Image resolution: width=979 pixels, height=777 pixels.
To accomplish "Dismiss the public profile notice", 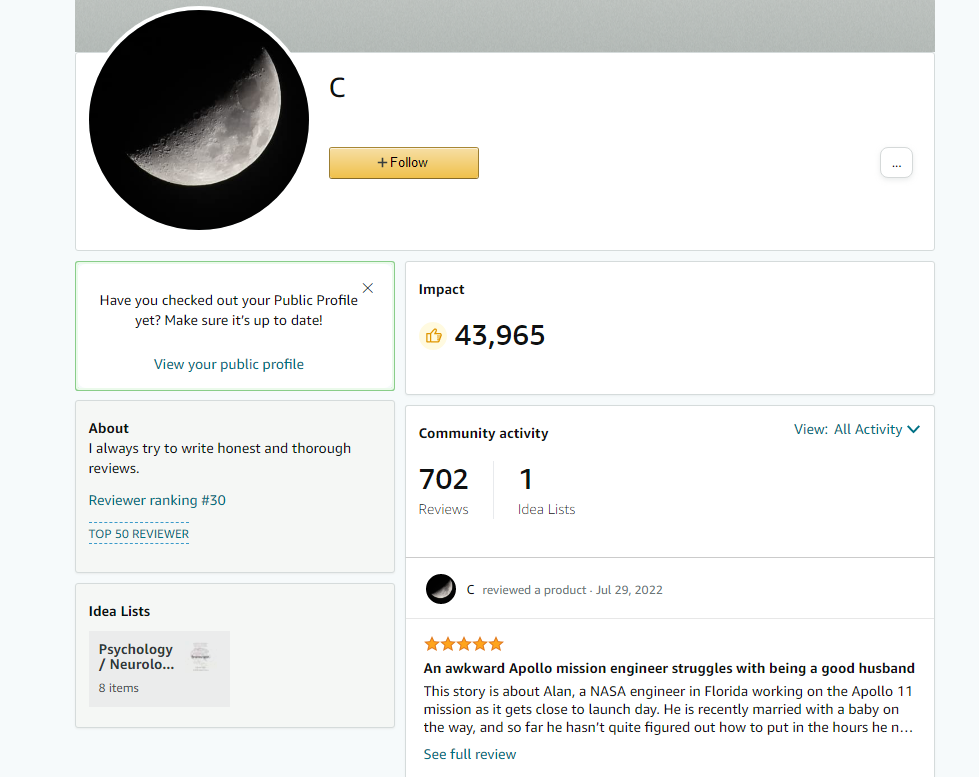I will point(368,288).
